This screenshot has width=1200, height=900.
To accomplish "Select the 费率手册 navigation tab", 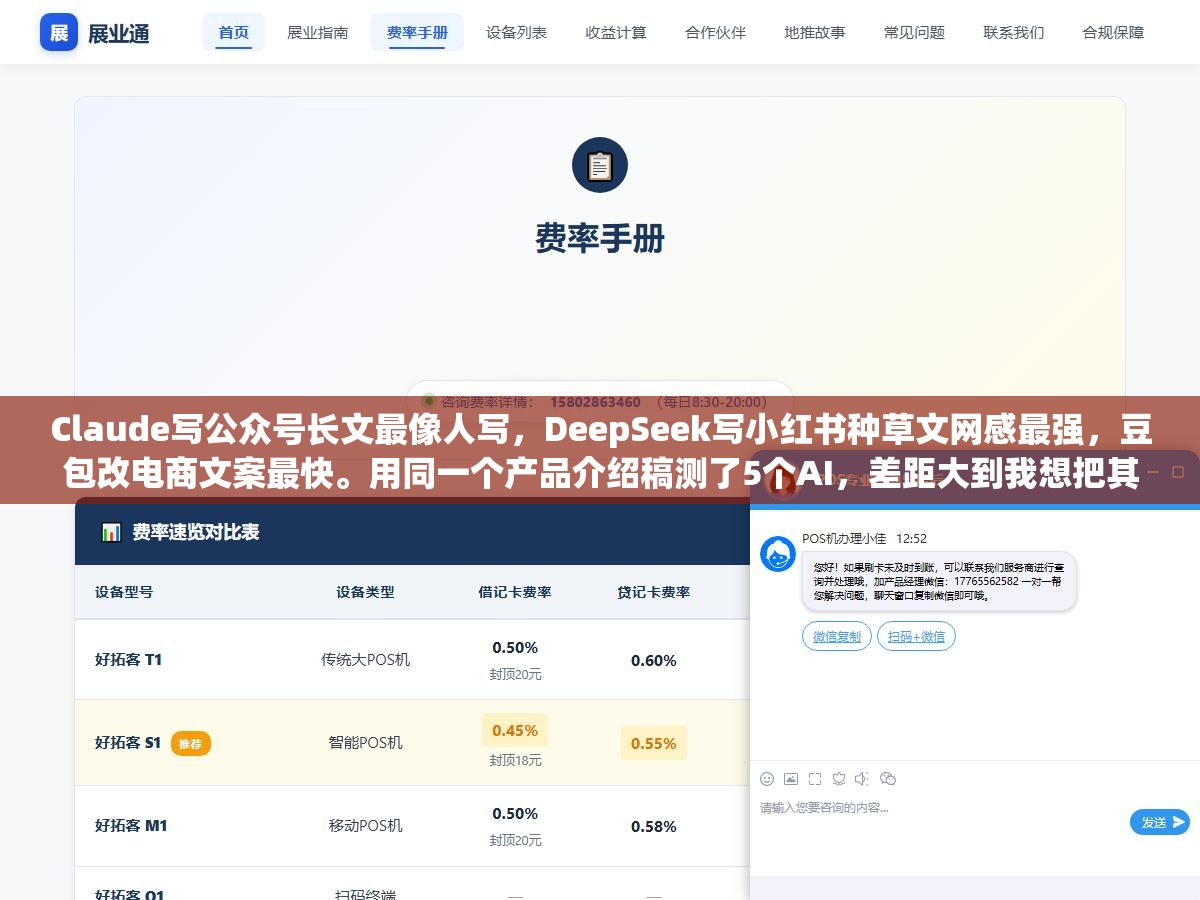I will coord(417,32).
